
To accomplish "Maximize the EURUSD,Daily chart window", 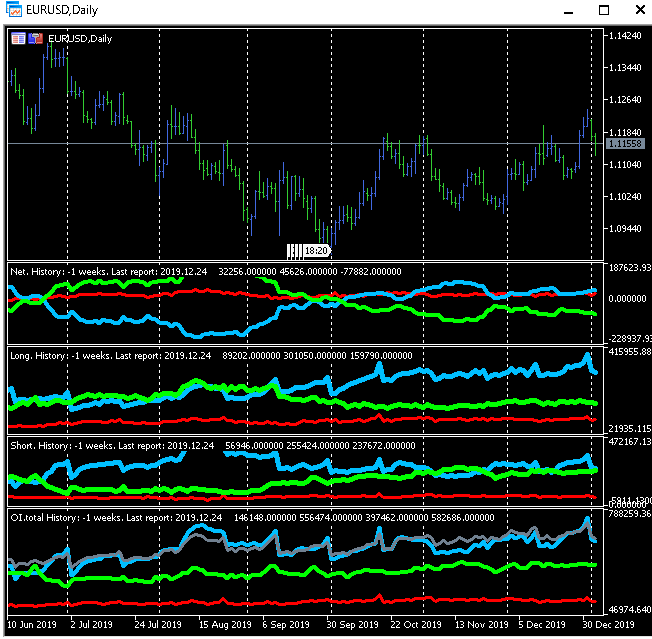I will [x=604, y=10].
